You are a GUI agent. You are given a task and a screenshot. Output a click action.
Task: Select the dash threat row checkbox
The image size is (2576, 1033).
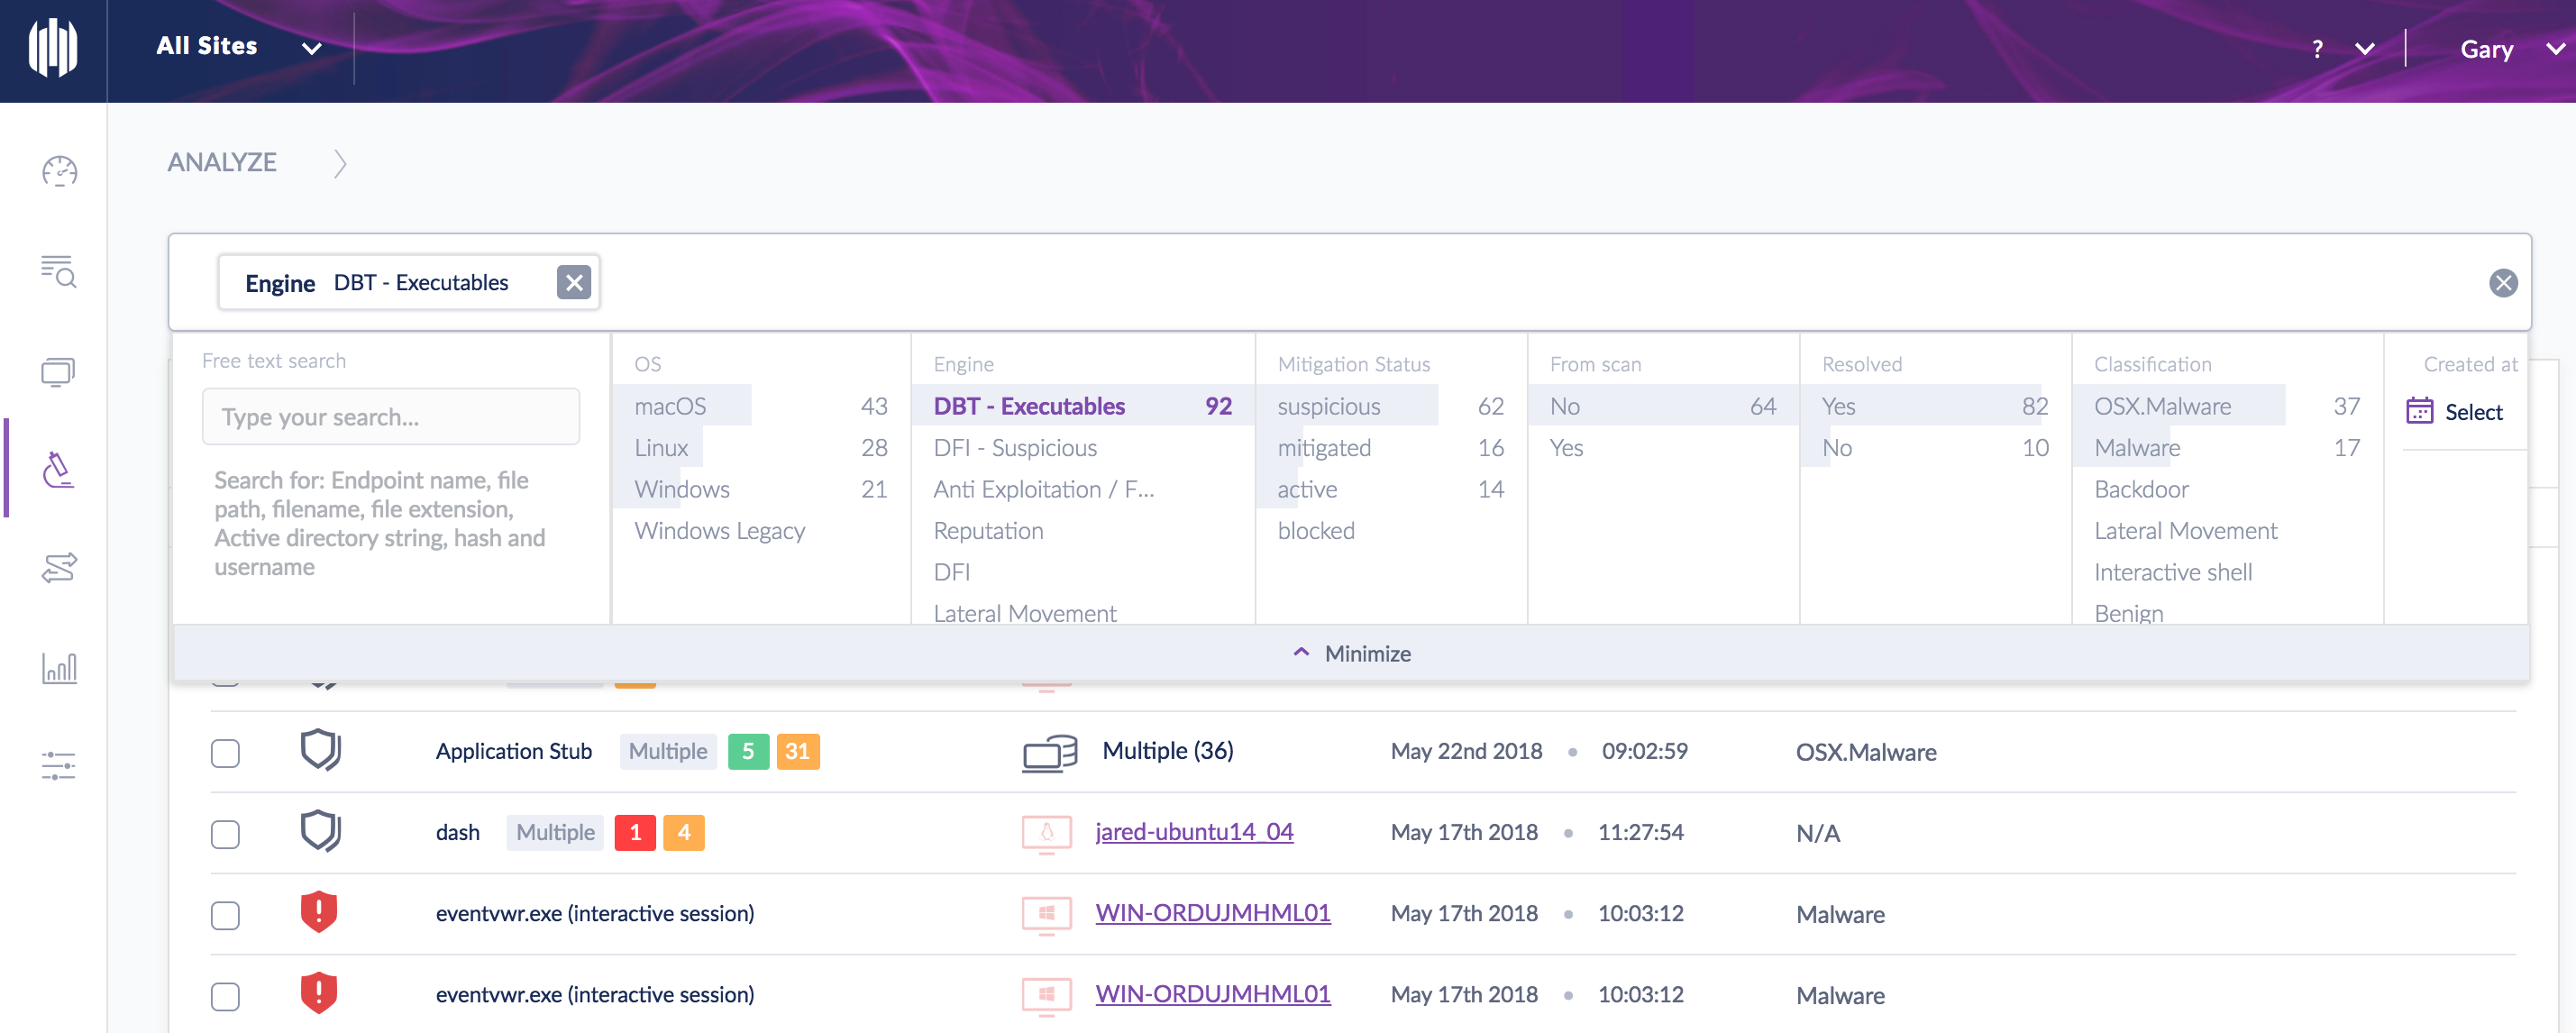coord(226,833)
